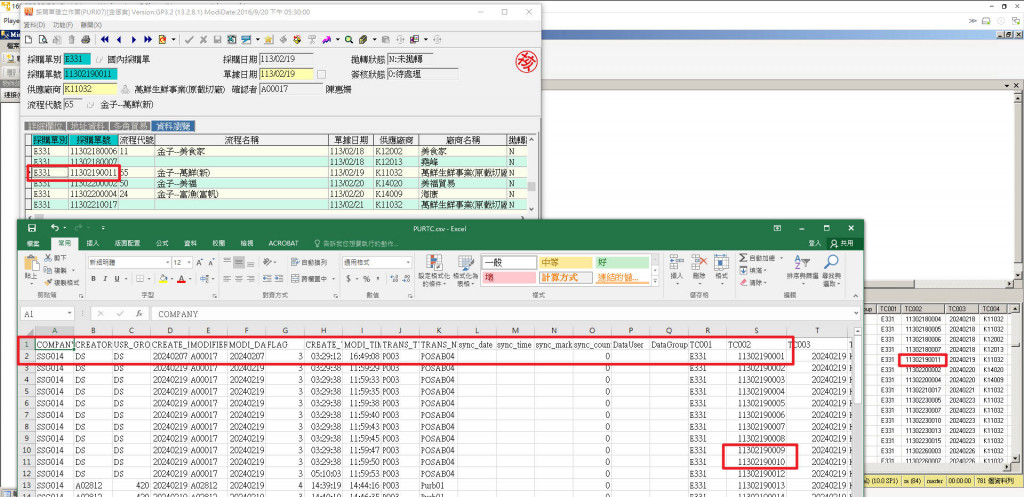
Task: Click the percent style icon in Excel
Action: pos(366,278)
